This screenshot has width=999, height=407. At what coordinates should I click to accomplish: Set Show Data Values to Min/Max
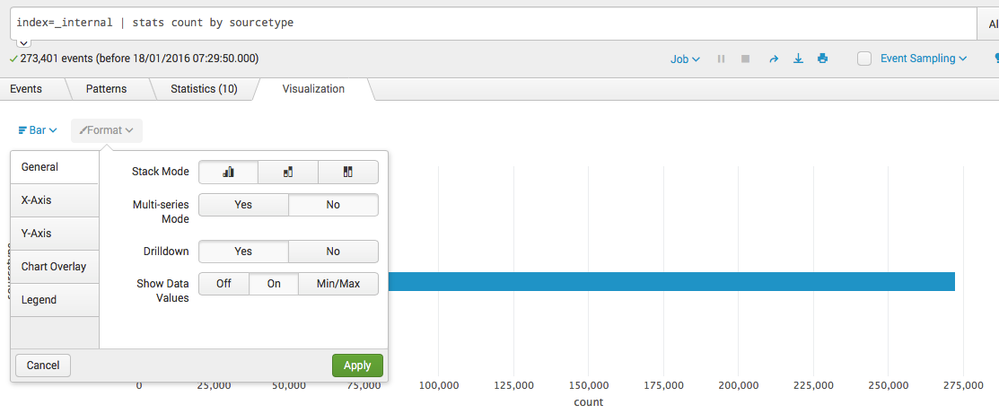pos(338,284)
